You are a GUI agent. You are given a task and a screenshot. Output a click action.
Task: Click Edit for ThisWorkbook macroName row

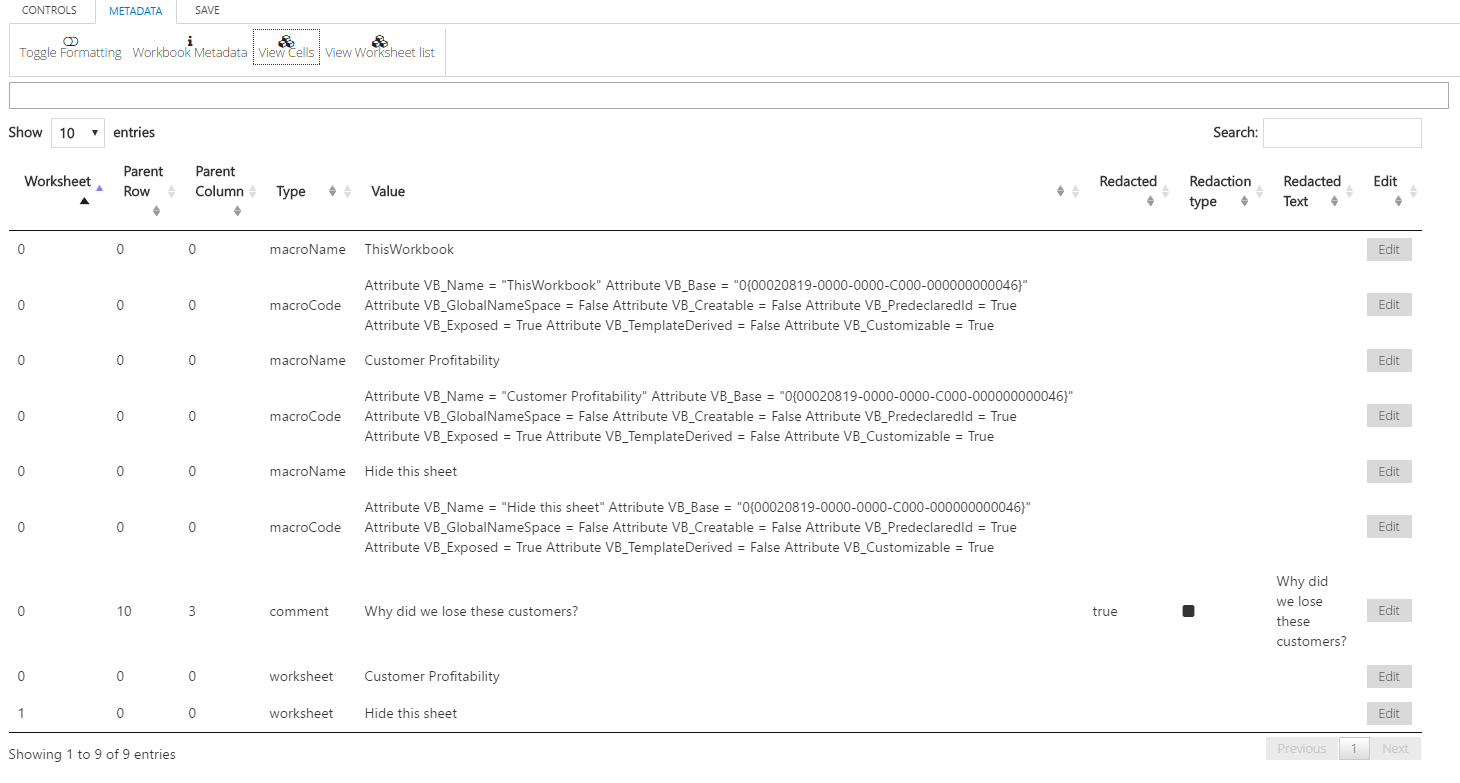pos(1389,249)
